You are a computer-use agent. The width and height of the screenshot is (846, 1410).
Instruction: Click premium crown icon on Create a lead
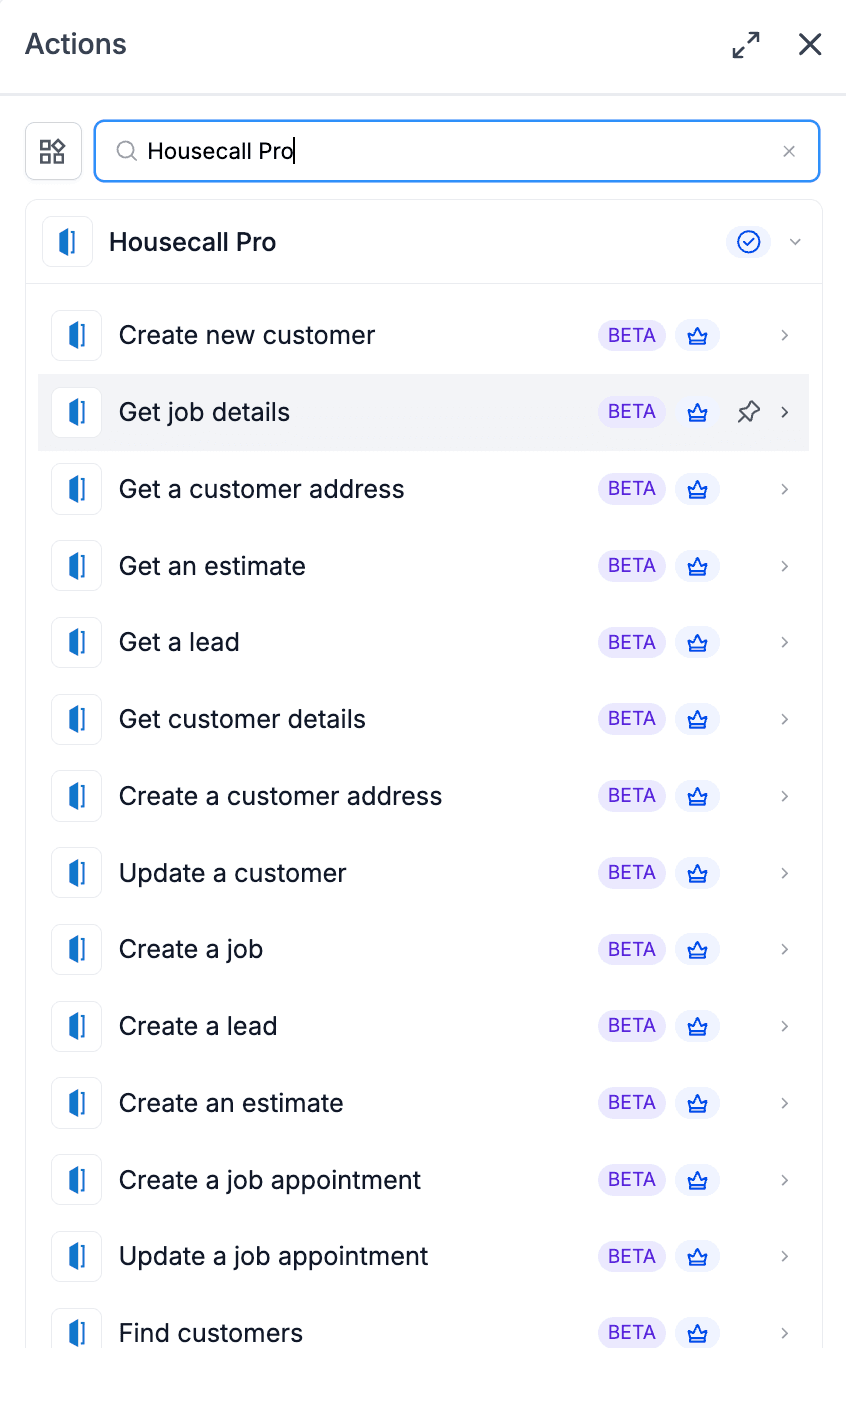pos(698,1026)
